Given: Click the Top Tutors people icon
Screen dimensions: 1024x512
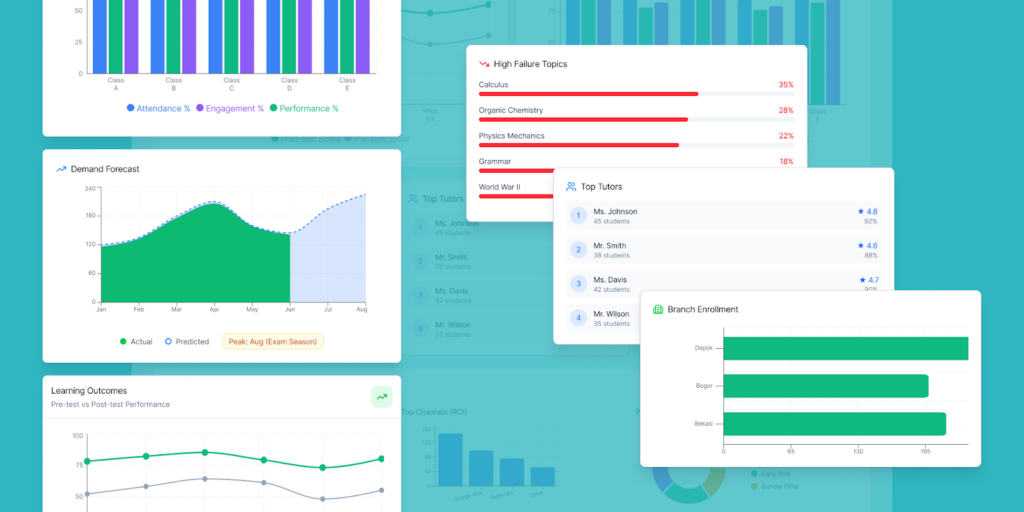Looking at the screenshot, I should [571, 187].
